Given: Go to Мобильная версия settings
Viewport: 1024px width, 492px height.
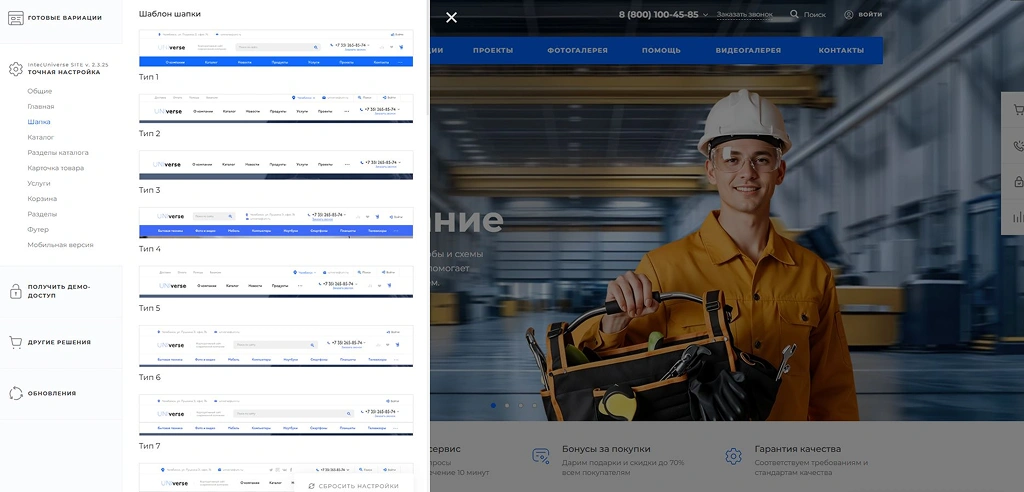Looking at the screenshot, I should tap(60, 245).
